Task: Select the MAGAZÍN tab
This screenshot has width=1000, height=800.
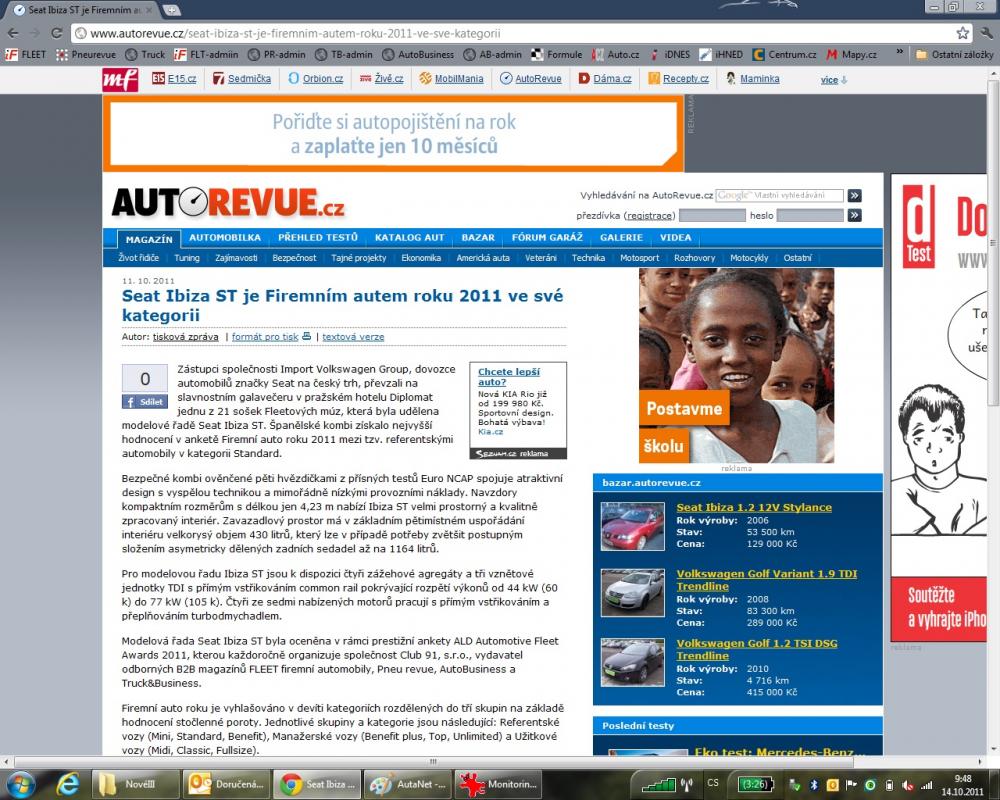Action: 149,239
